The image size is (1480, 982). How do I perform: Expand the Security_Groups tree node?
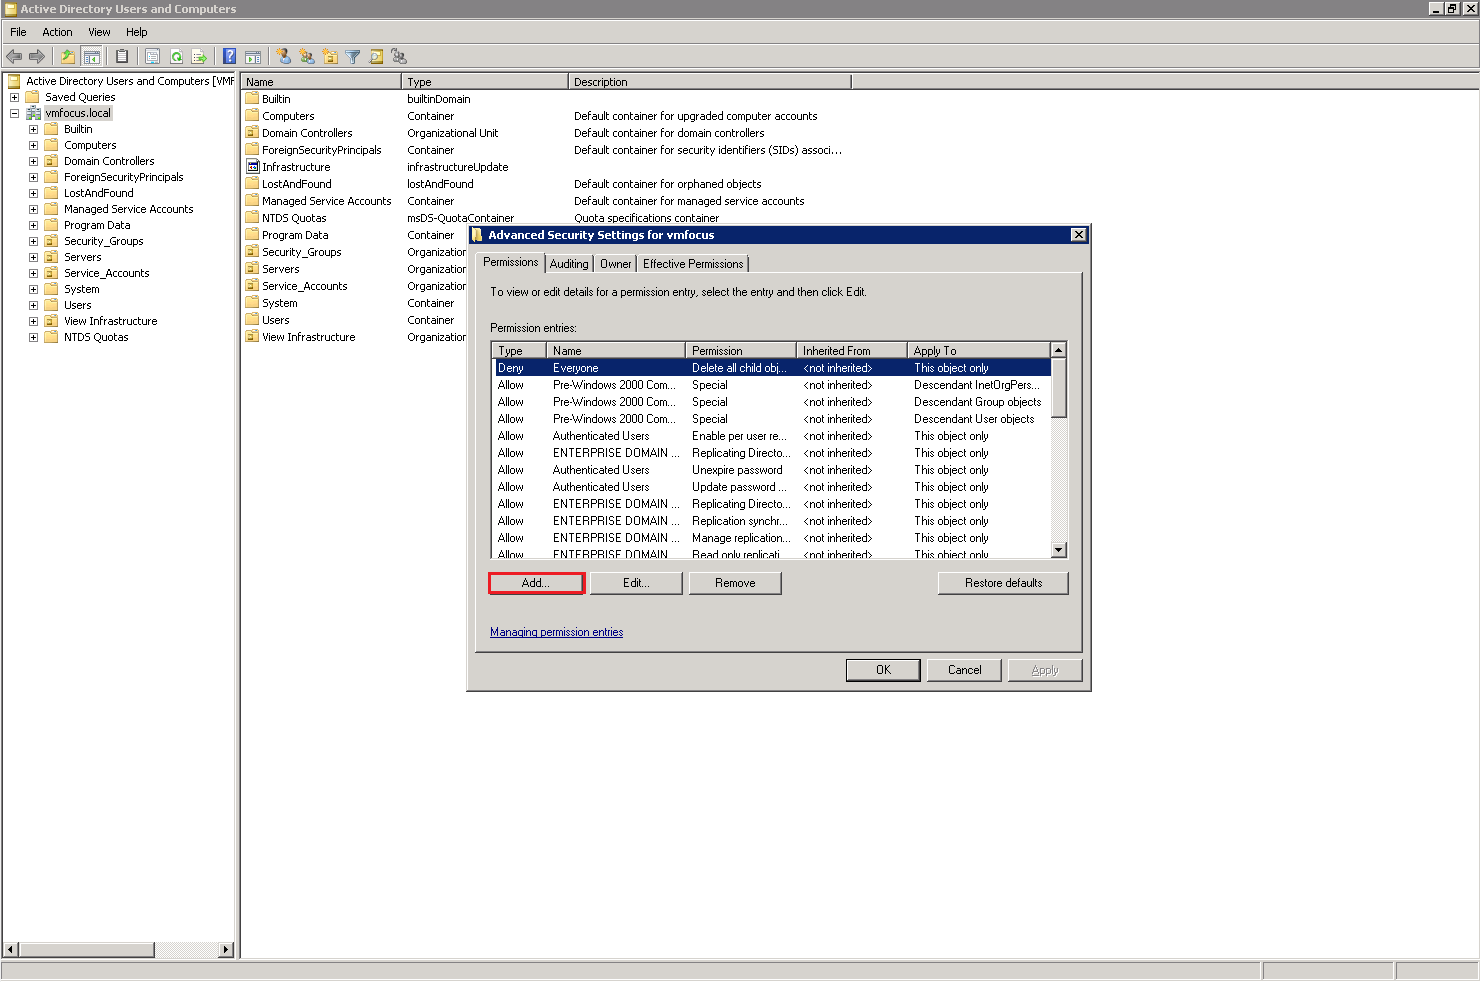point(33,241)
